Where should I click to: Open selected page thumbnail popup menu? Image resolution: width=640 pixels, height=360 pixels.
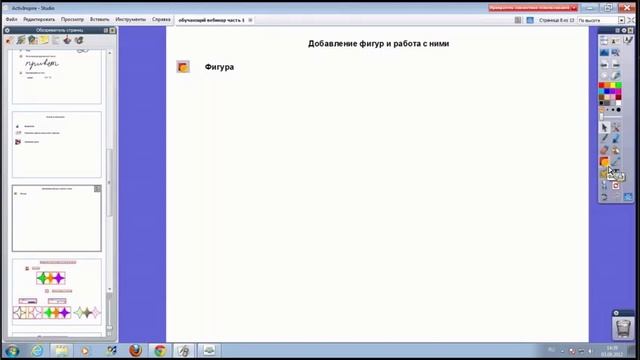click(97, 189)
